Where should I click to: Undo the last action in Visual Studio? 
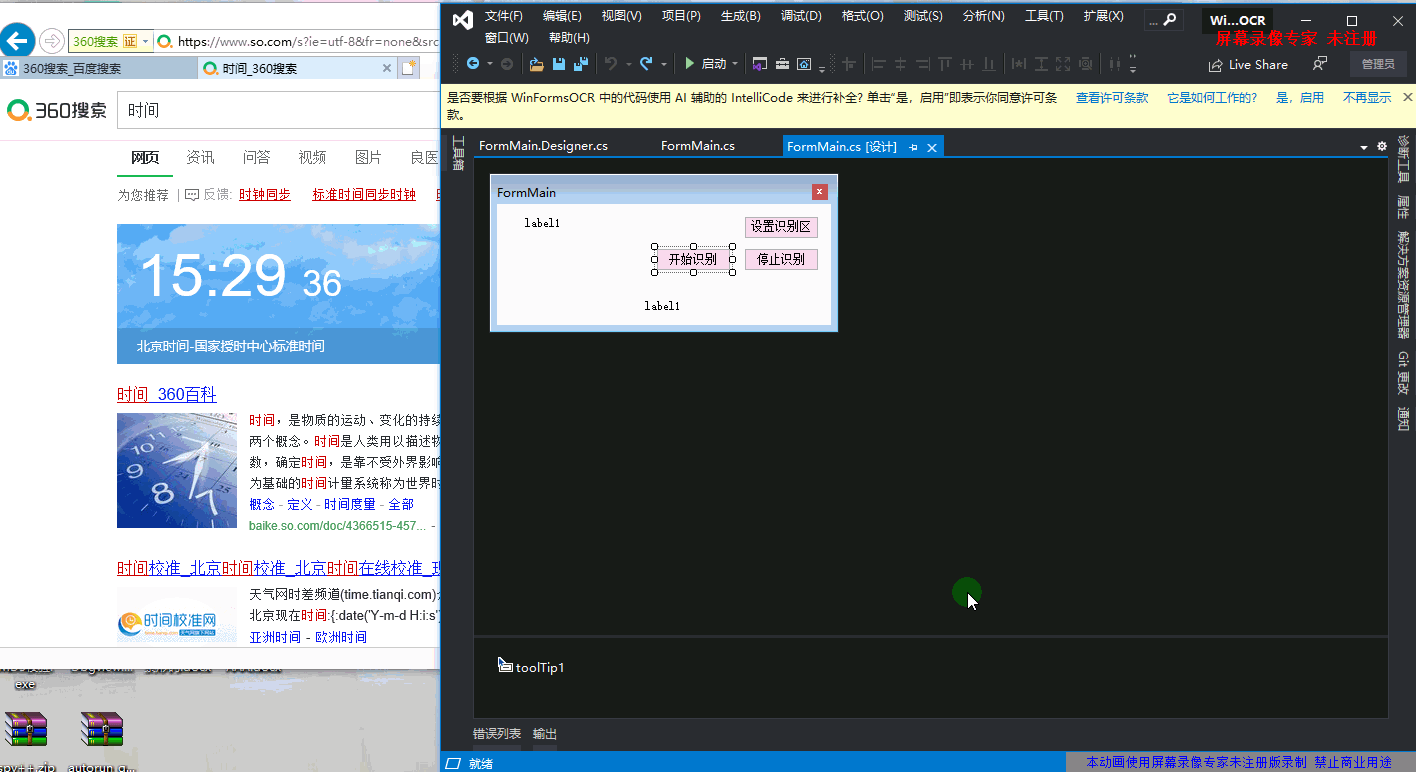tap(611, 64)
